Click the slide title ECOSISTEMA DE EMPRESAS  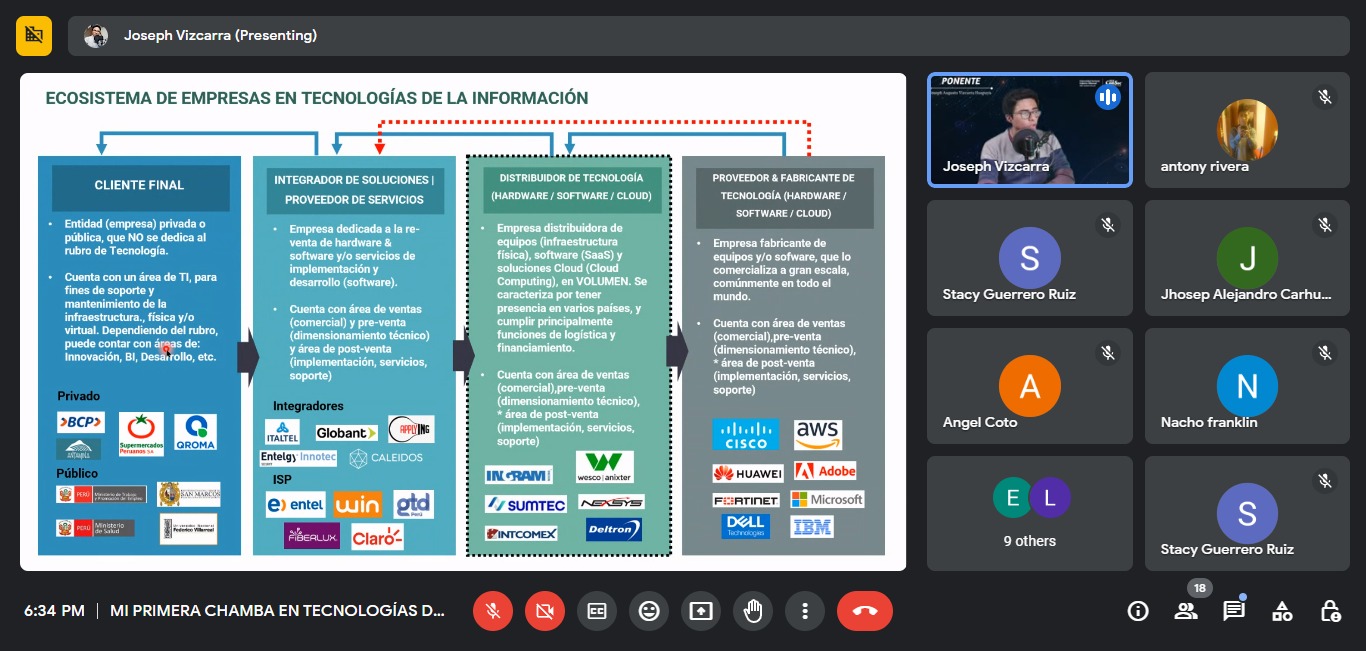[317, 98]
